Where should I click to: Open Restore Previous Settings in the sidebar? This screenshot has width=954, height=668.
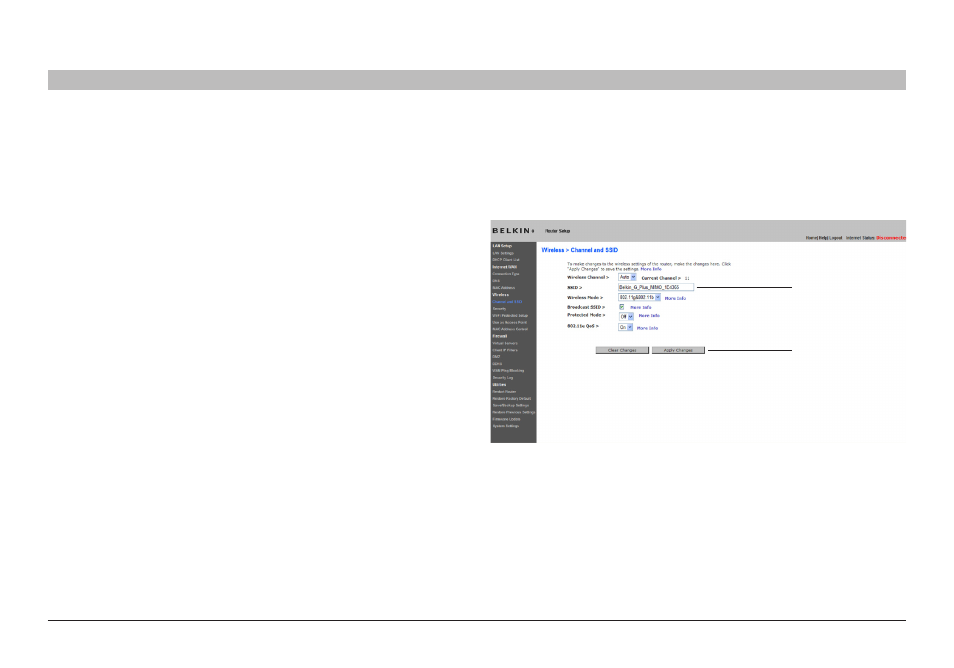(514, 412)
